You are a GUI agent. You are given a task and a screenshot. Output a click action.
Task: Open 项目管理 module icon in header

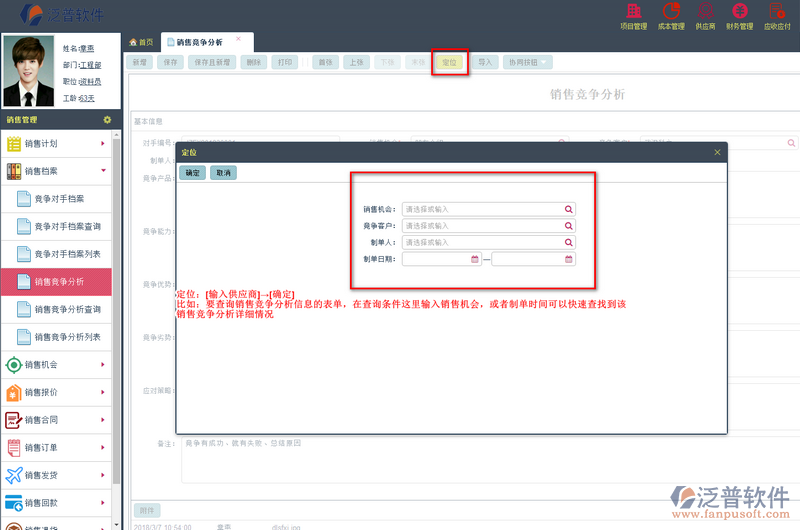[634, 15]
